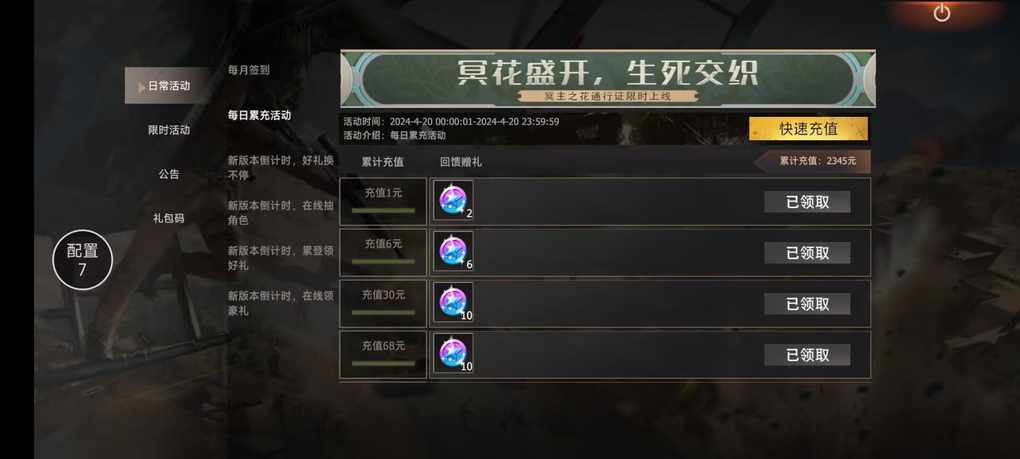Image resolution: width=1020 pixels, height=459 pixels.
Task: Open 新版本倒计时，在线抽角色 activity
Action: click(x=280, y=213)
